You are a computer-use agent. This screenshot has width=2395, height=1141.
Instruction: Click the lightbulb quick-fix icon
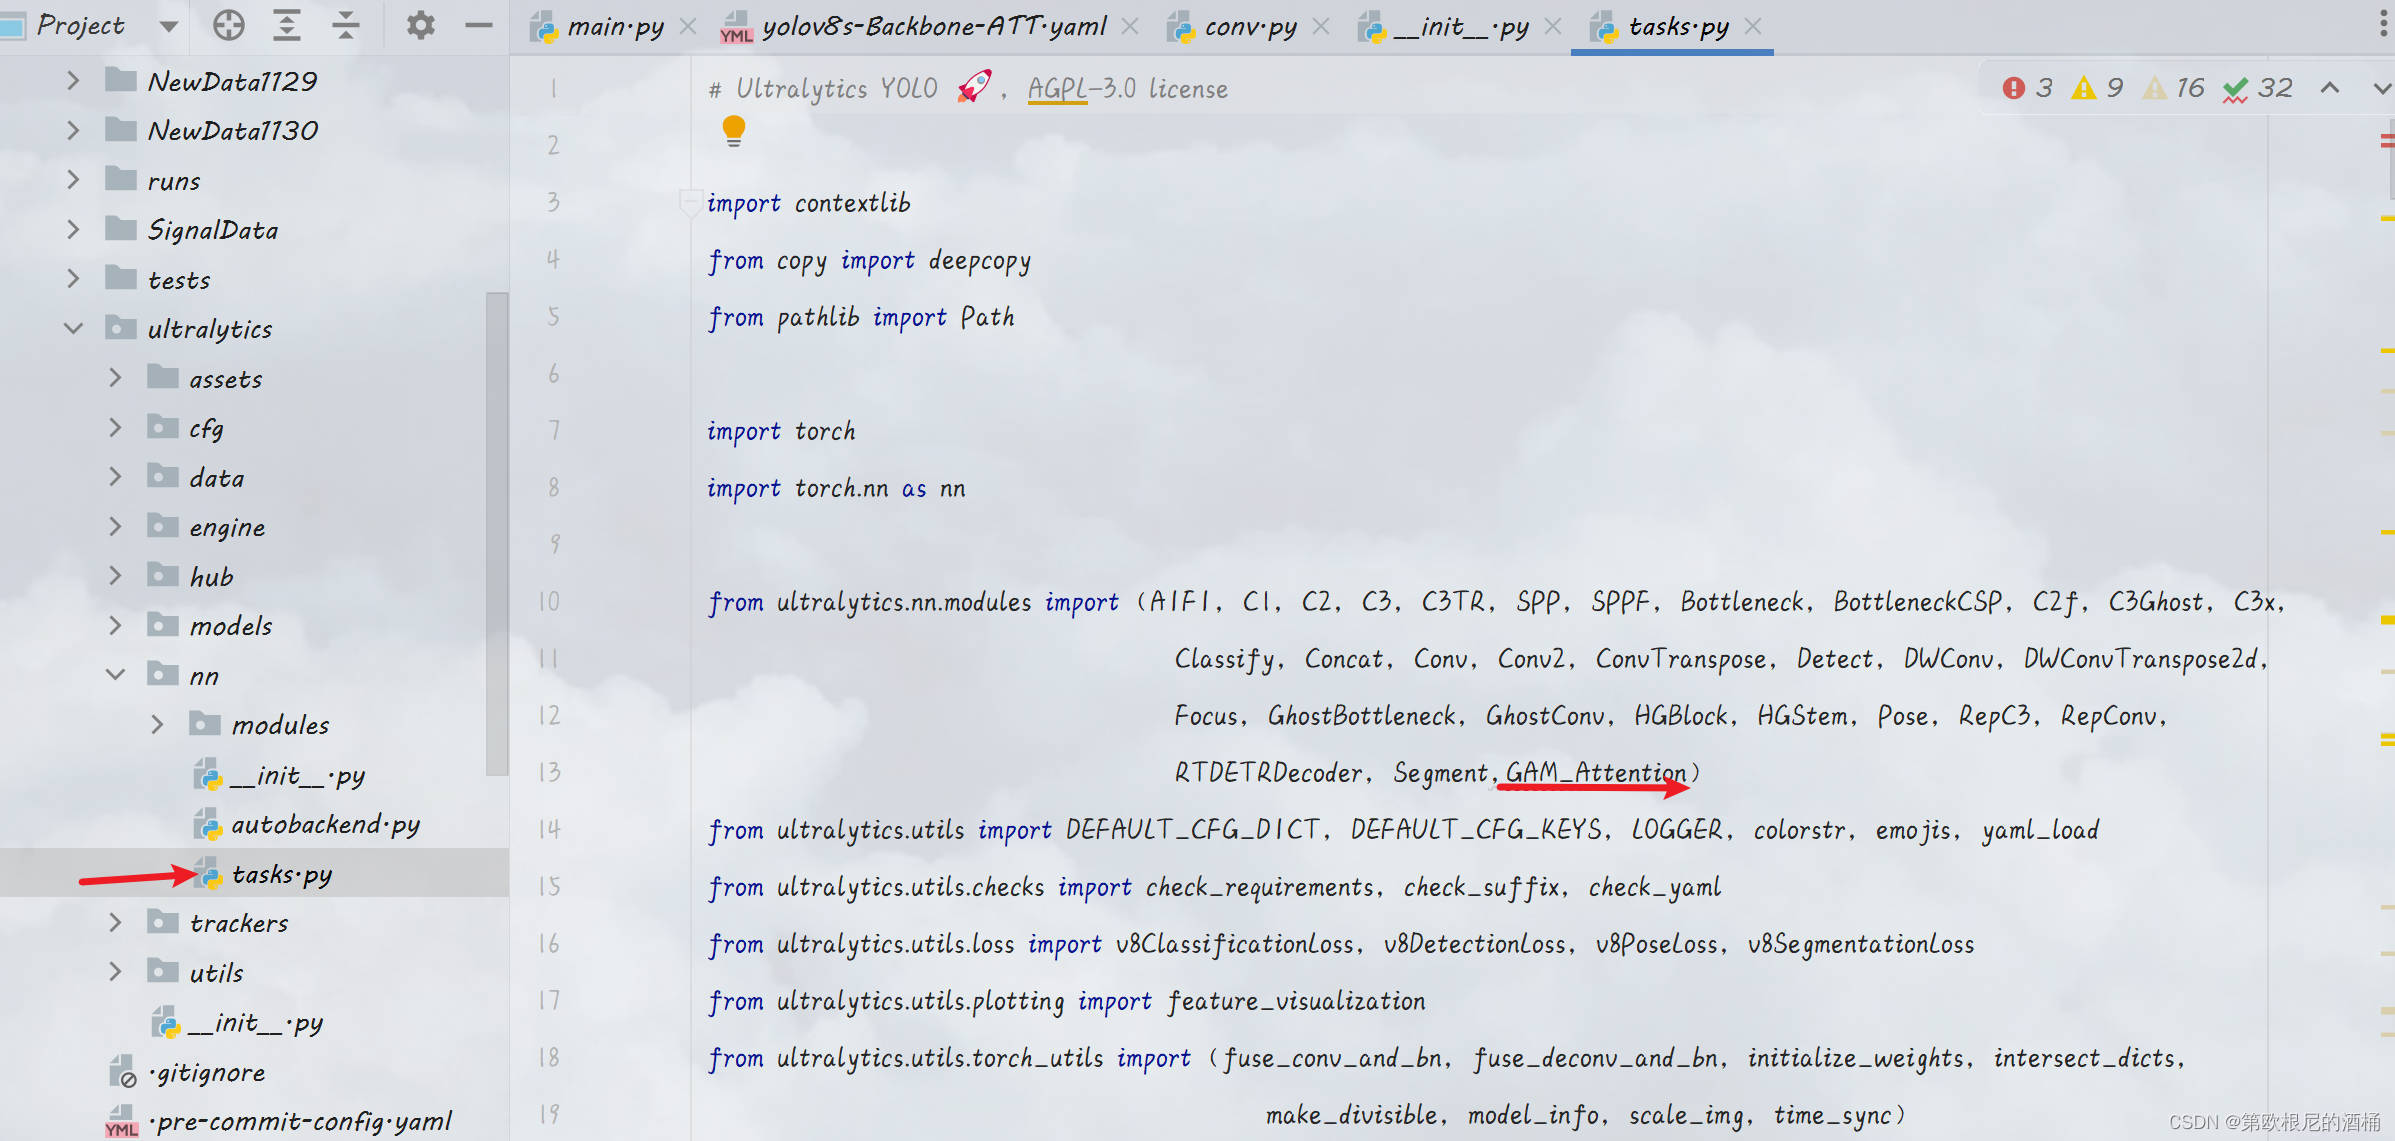733,131
